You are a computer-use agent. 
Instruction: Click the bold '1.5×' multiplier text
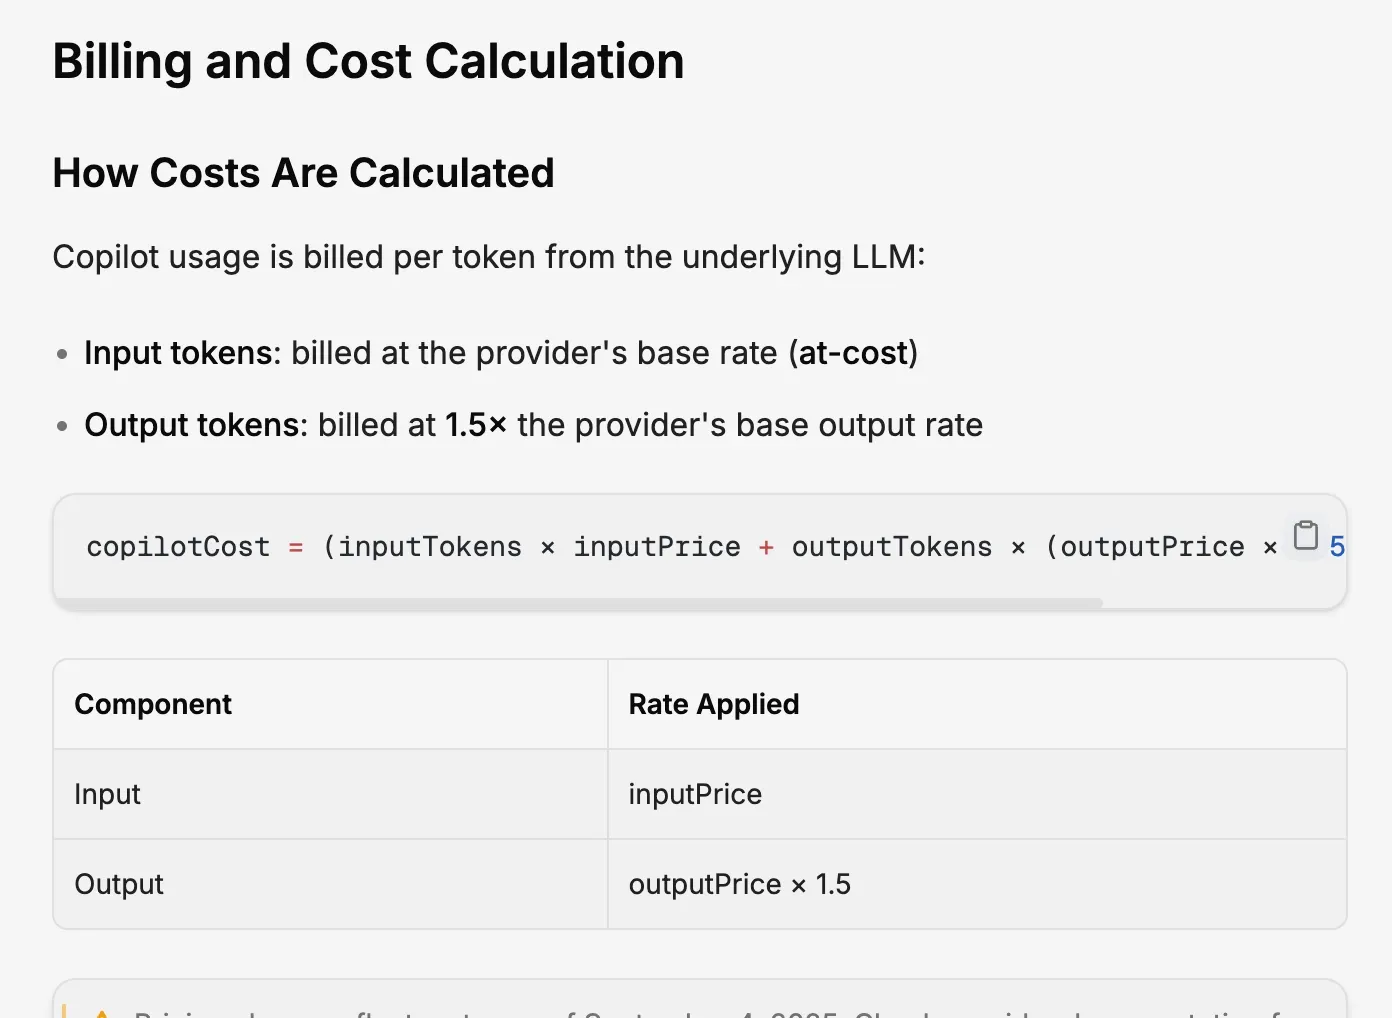click(476, 425)
